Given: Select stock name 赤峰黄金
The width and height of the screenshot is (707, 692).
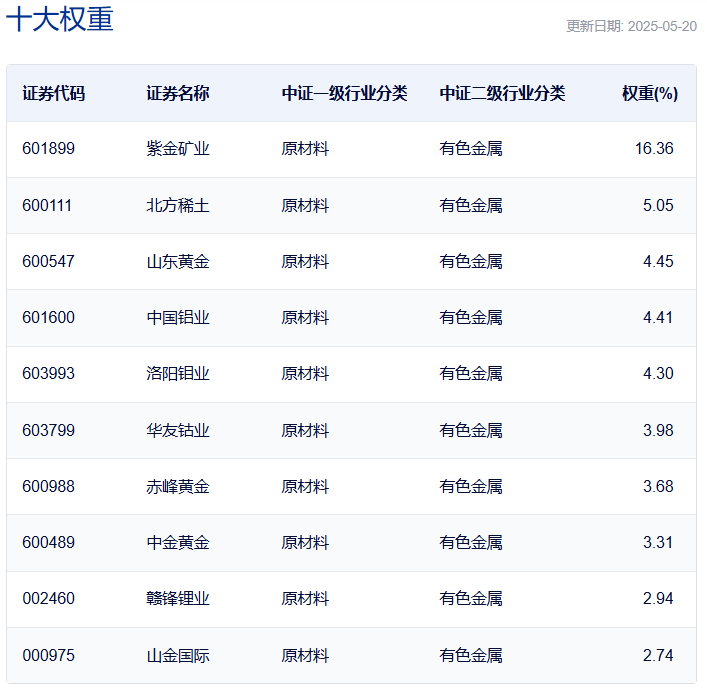Looking at the screenshot, I should 178,486.
